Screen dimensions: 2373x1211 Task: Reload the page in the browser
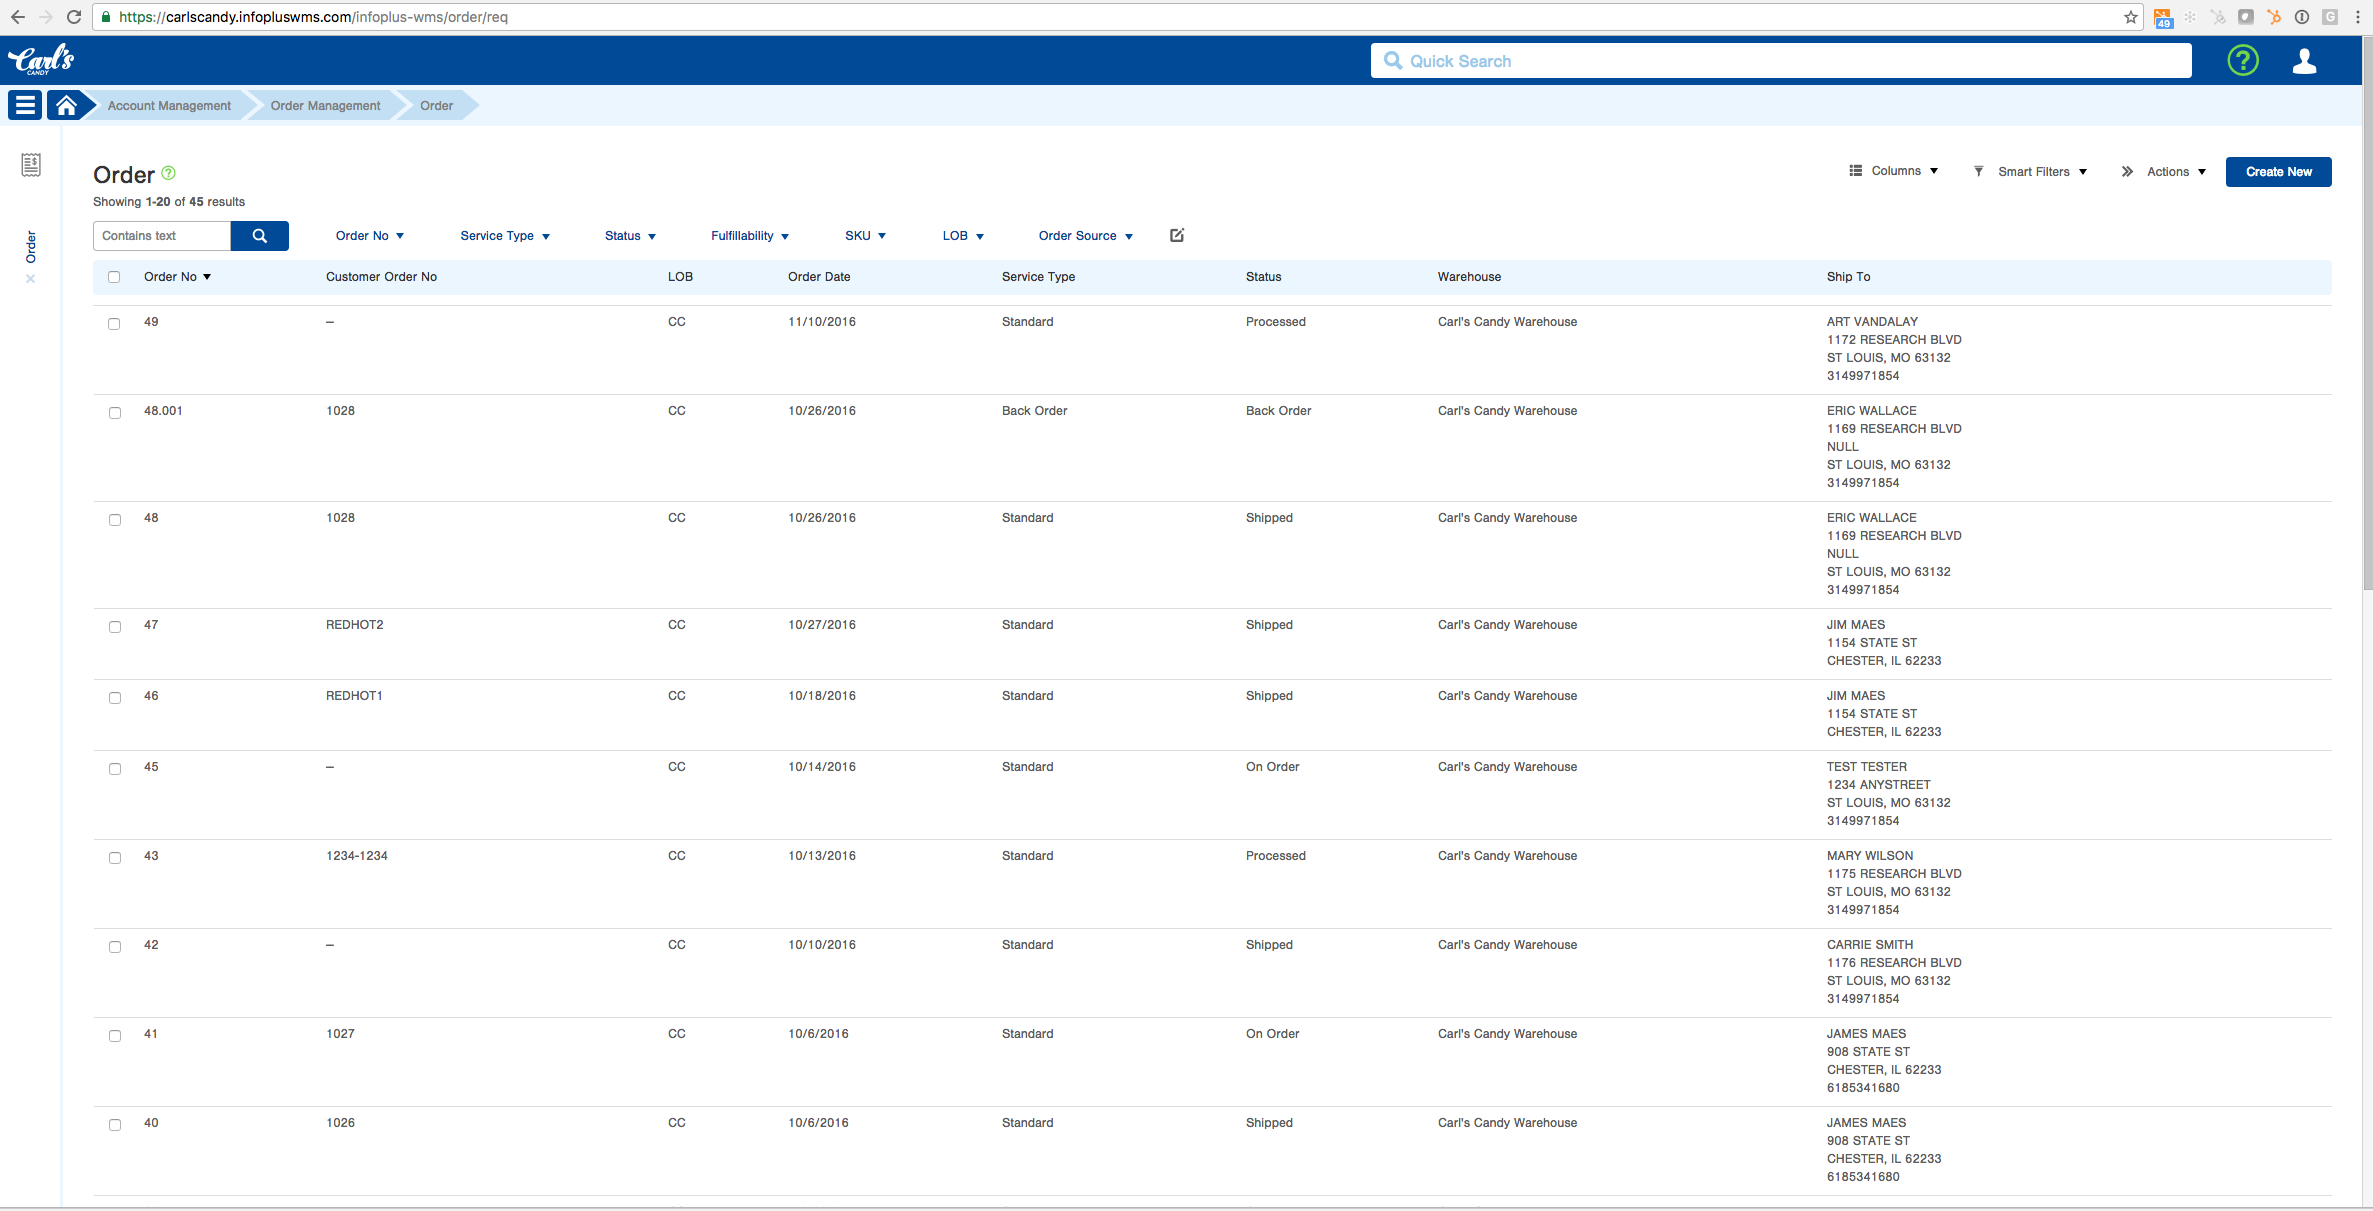[x=74, y=17]
